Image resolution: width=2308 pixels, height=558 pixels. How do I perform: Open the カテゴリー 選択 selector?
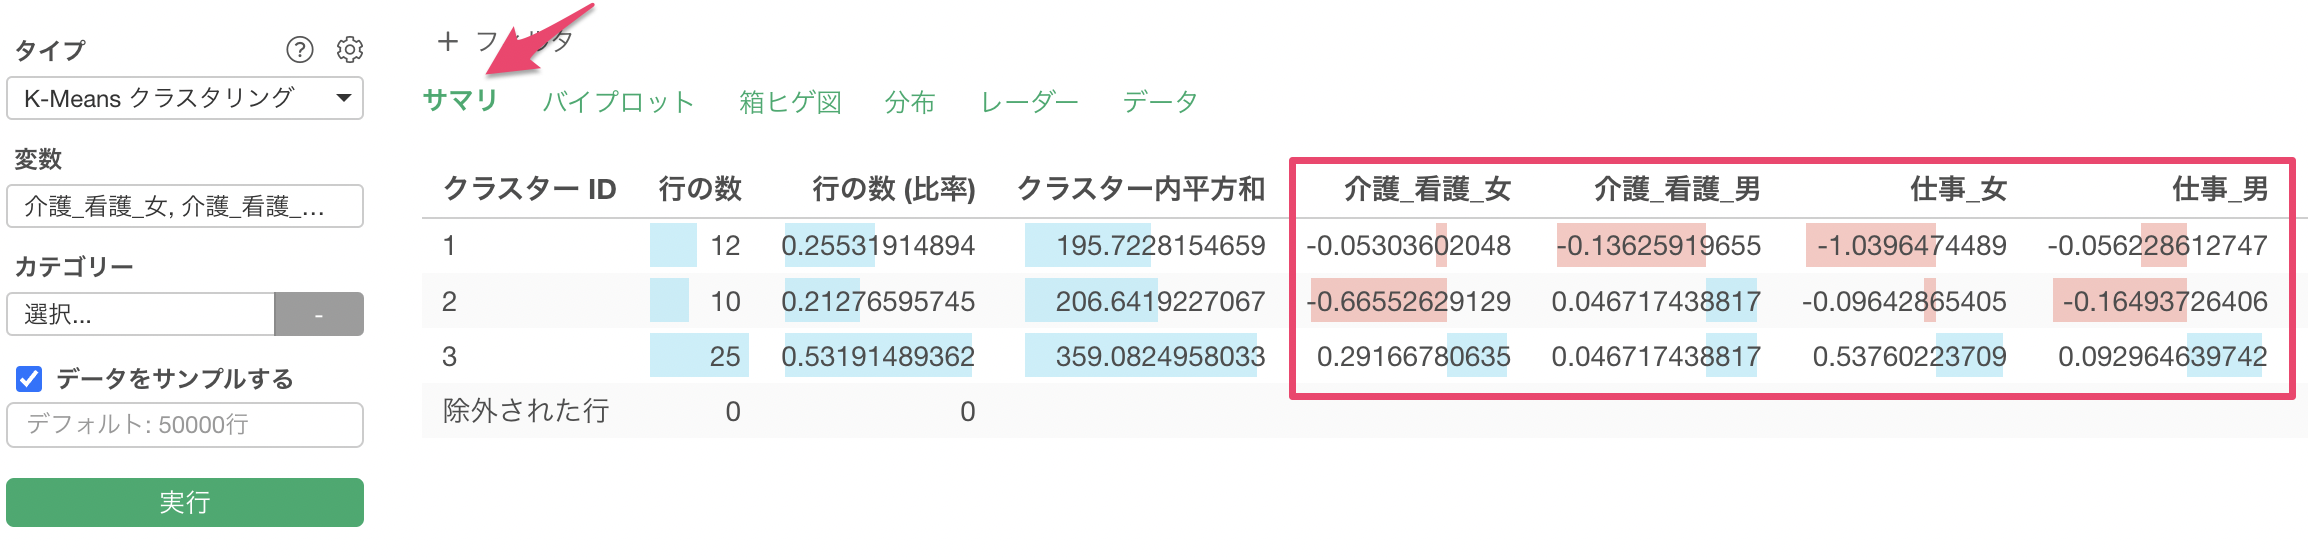pos(140,315)
